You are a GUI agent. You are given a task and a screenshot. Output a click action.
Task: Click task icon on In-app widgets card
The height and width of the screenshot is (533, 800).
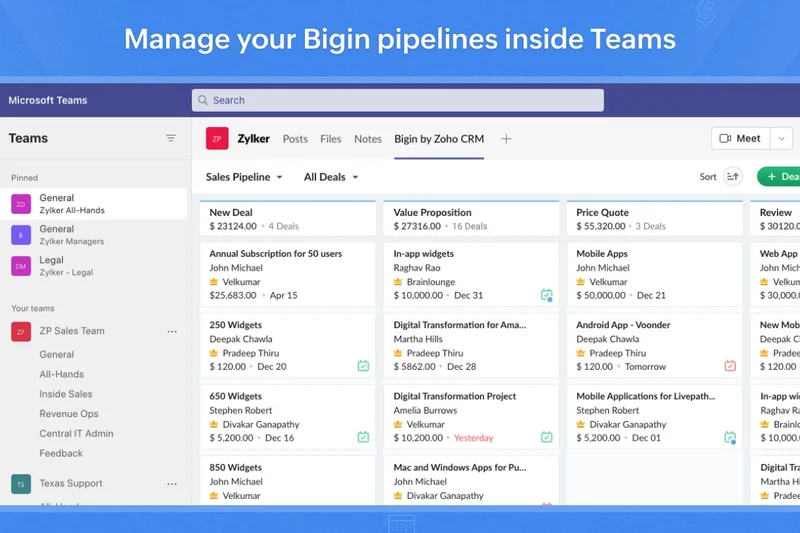(546, 295)
